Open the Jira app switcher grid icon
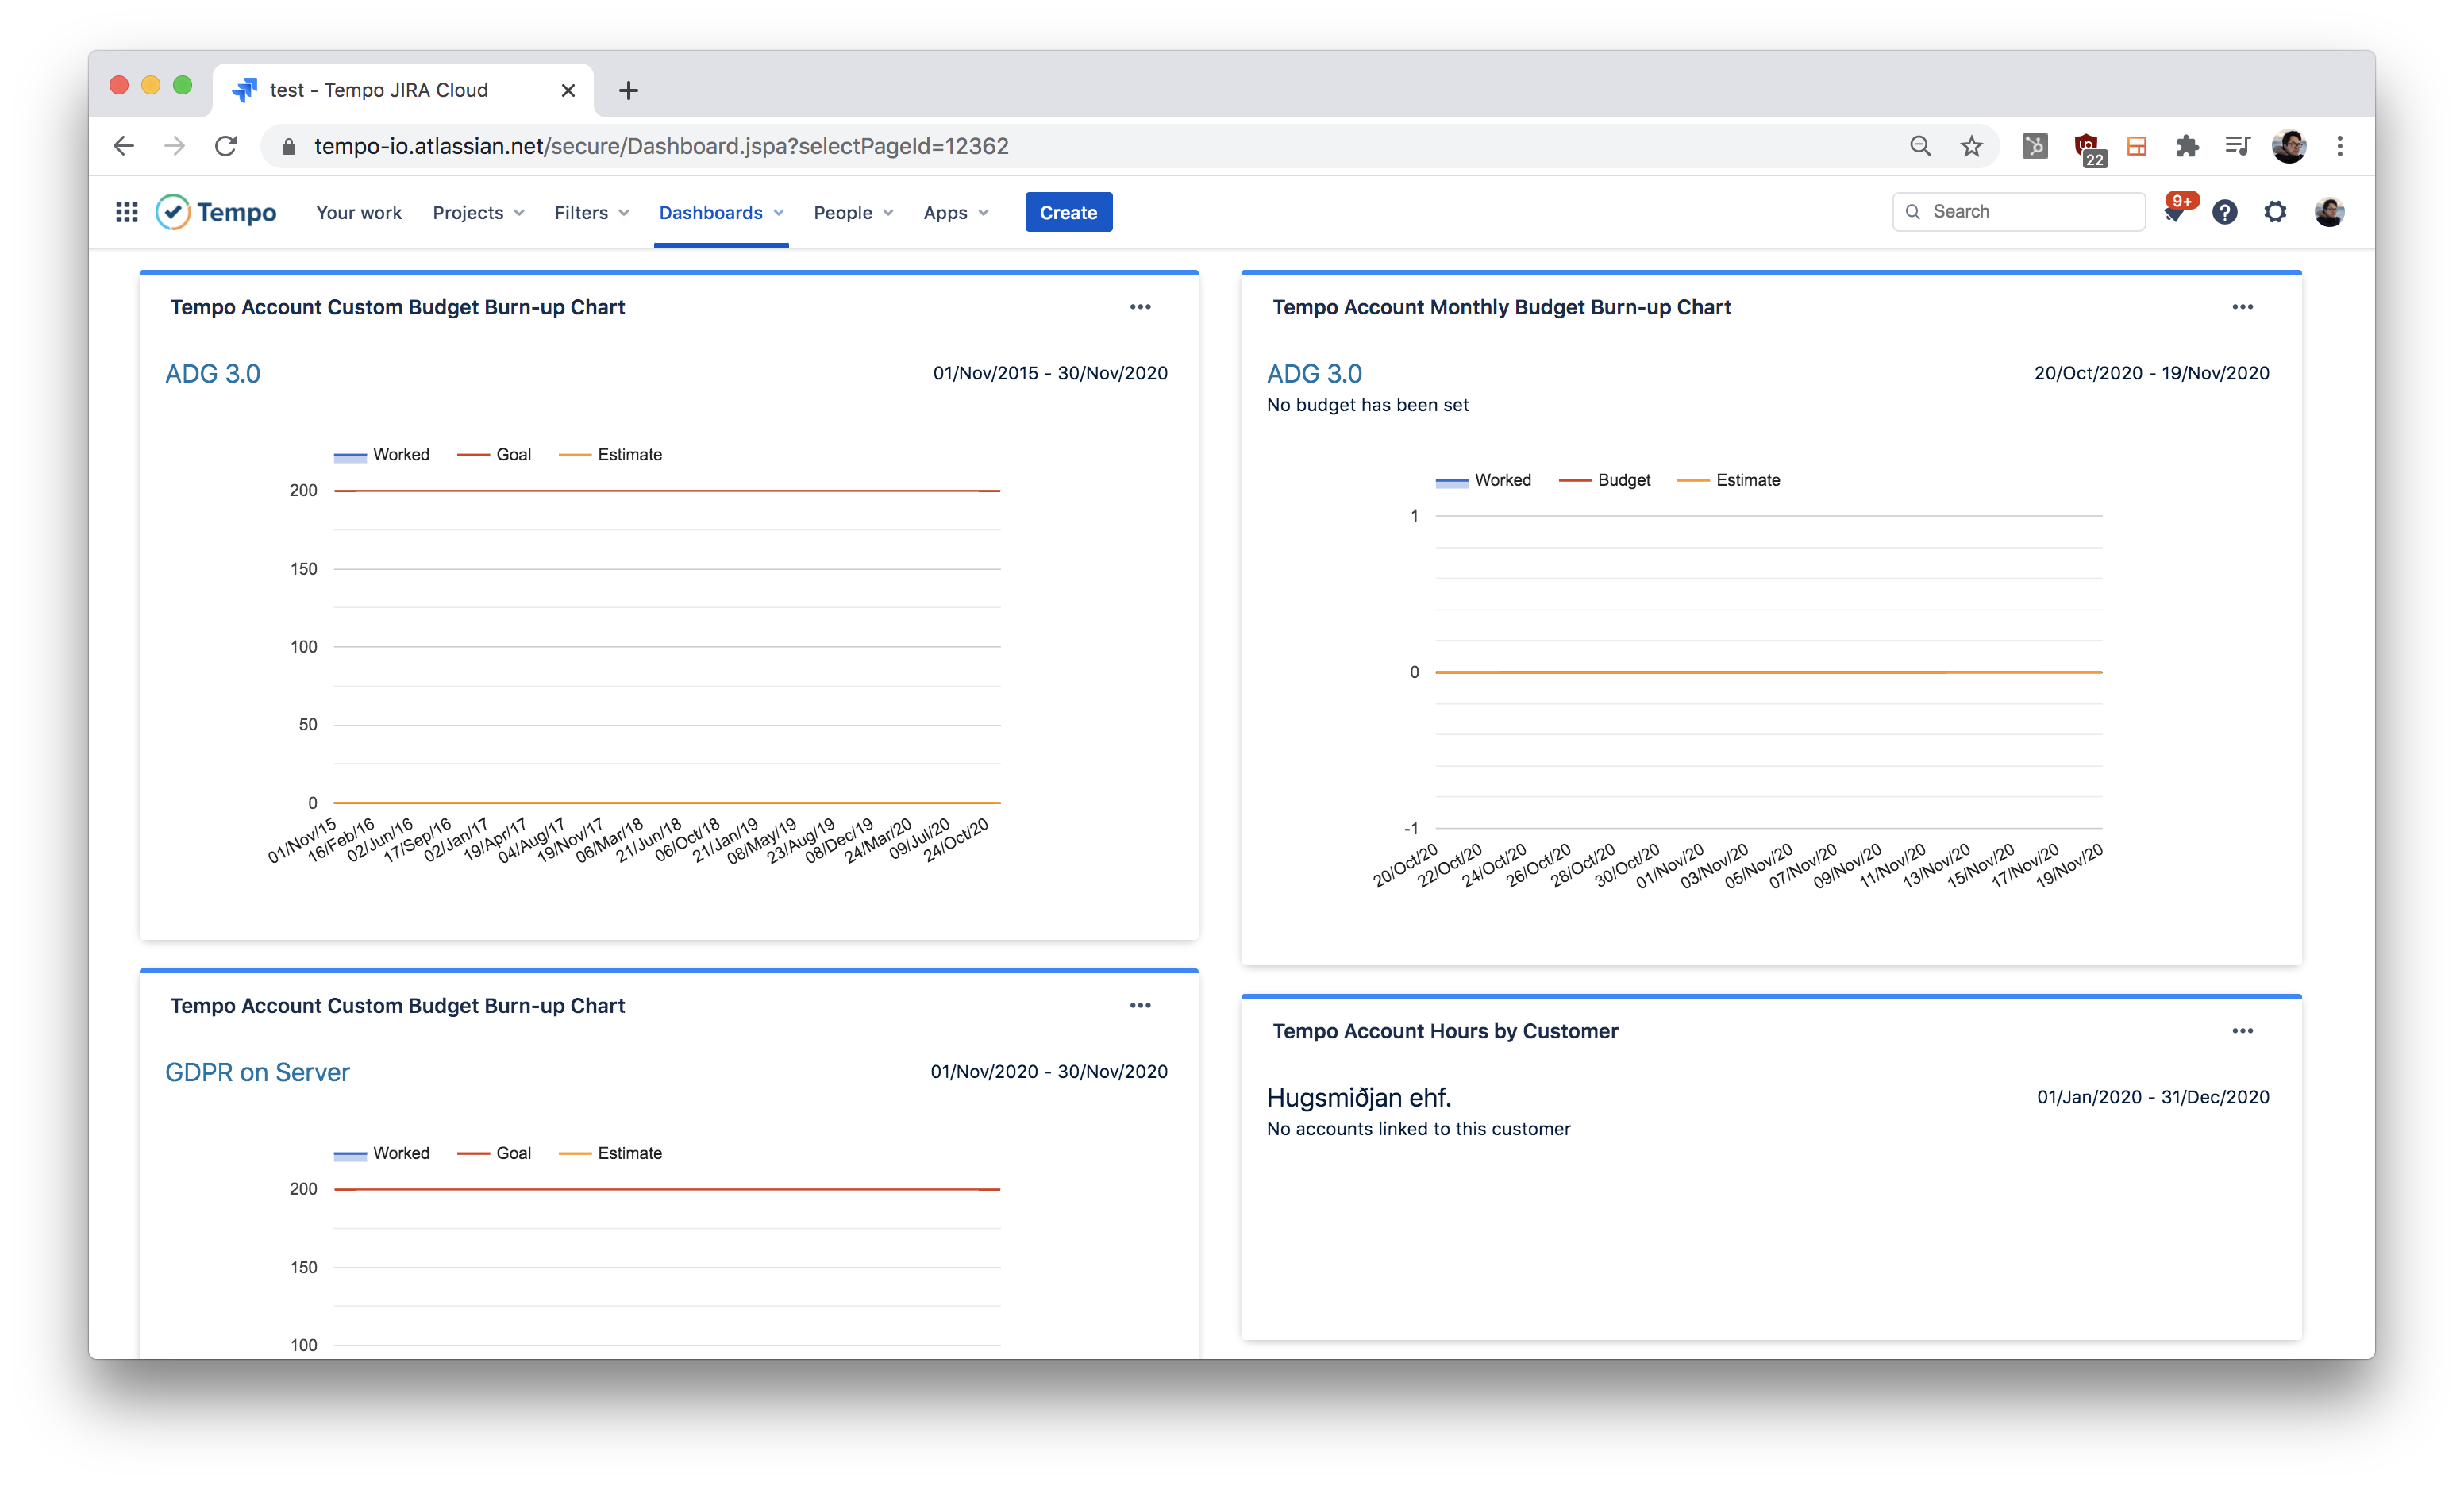The height and width of the screenshot is (1486, 2464). click(126, 212)
